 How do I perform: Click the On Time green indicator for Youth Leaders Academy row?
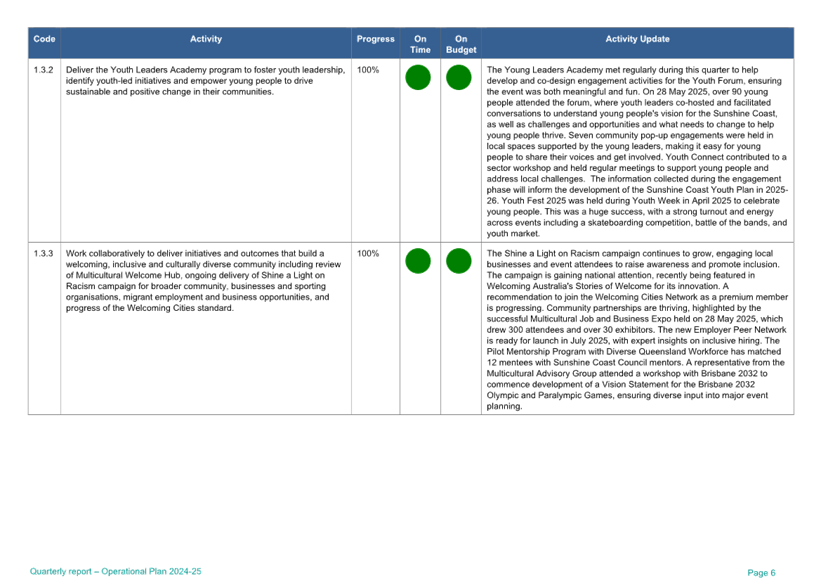(418, 77)
